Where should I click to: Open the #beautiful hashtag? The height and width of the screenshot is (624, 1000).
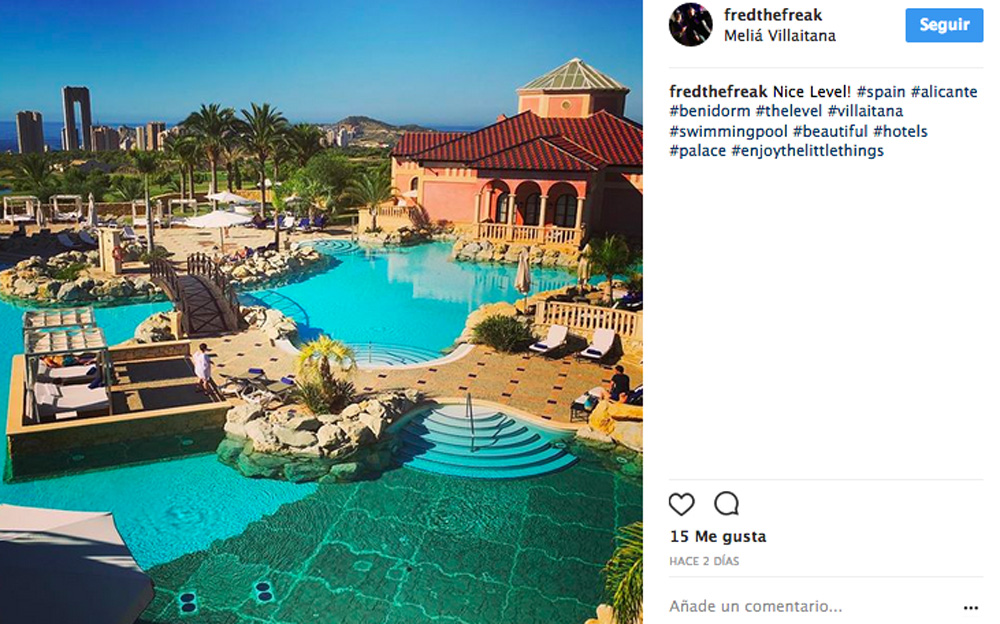click(x=830, y=131)
